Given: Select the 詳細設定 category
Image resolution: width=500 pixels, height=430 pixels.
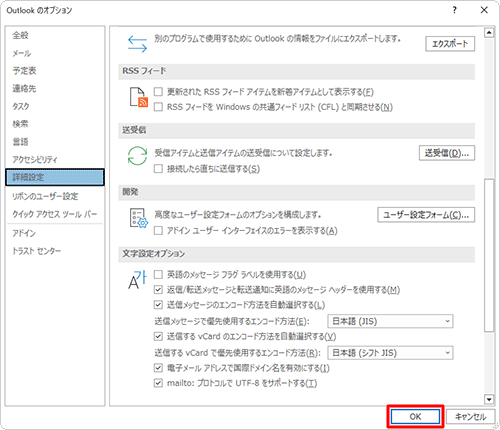Looking at the screenshot, I should [x=55, y=177].
